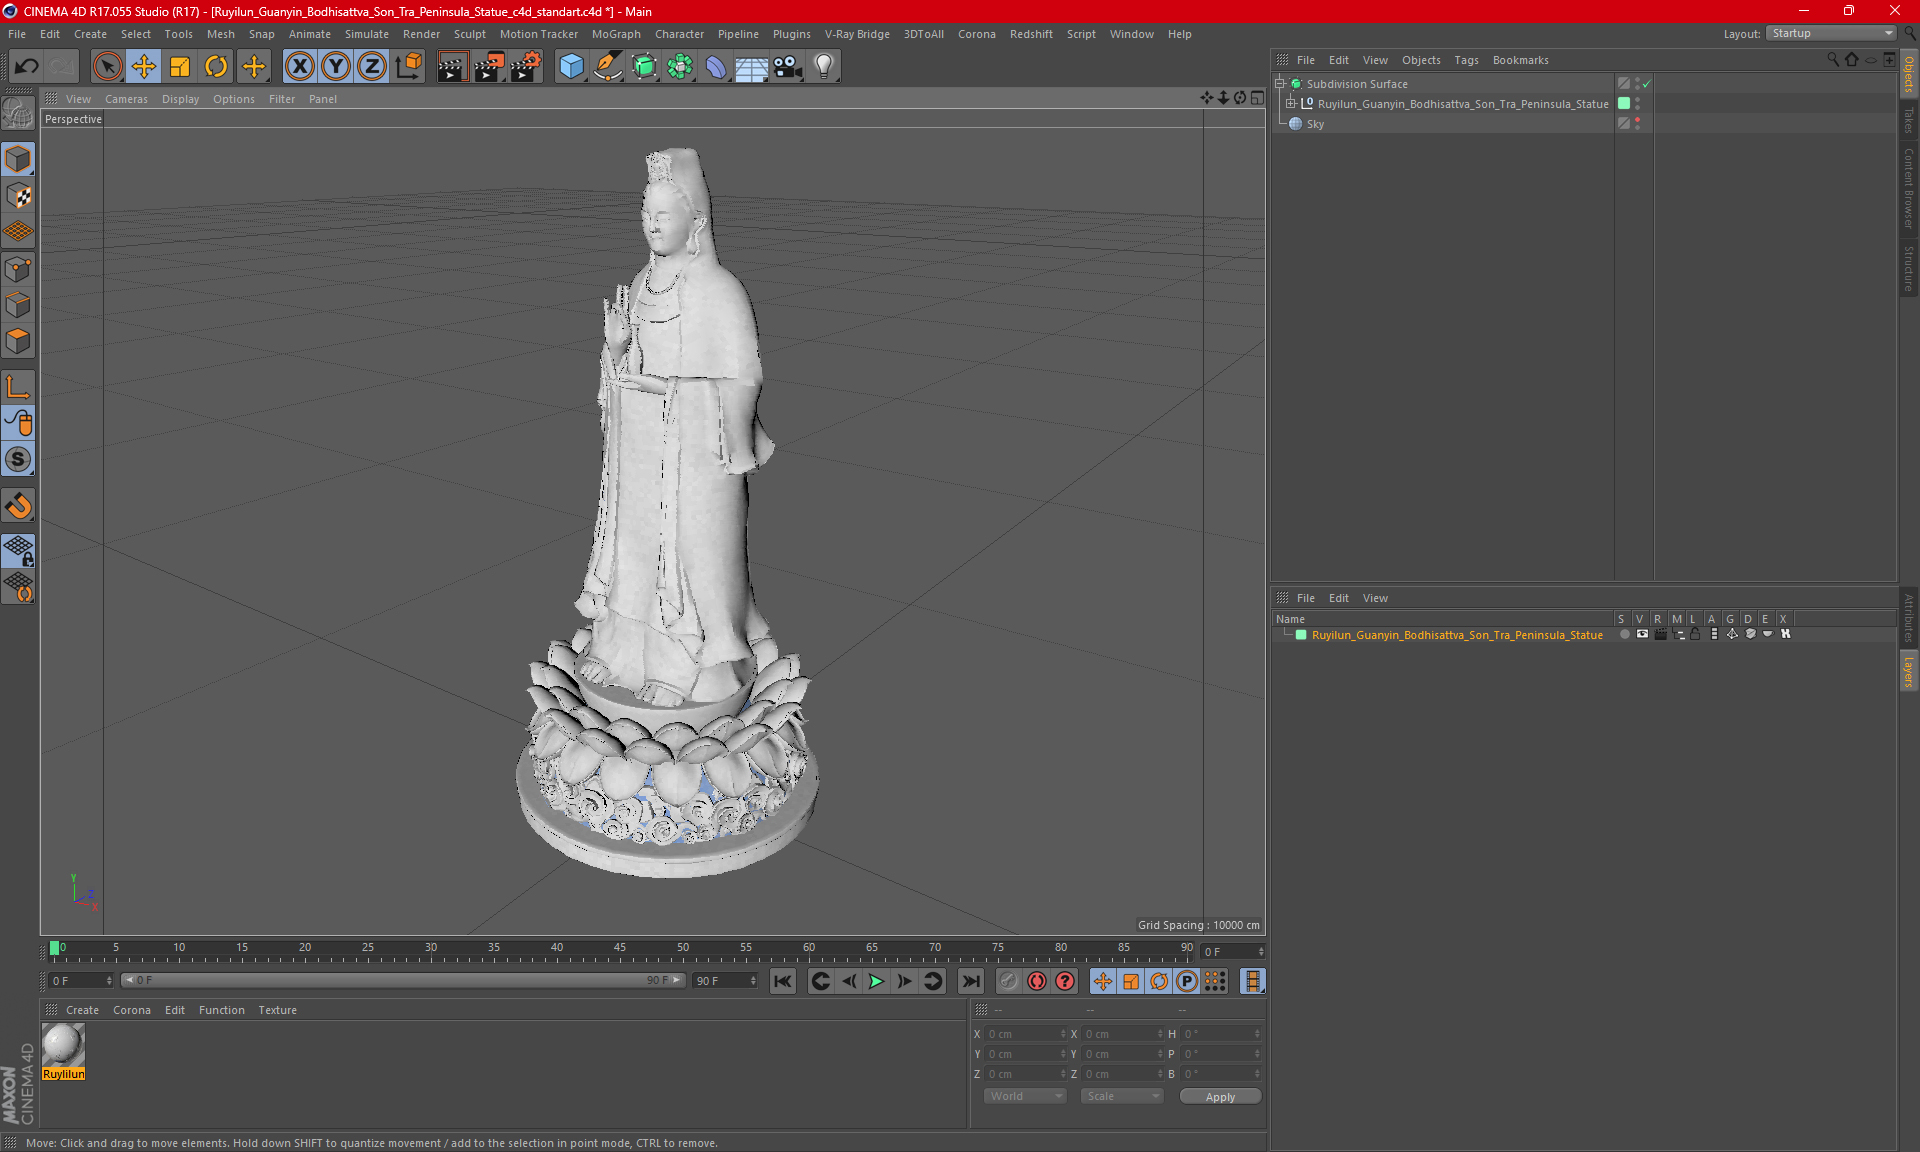
Task: Switch to Points mode
Action: click(18, 269)
